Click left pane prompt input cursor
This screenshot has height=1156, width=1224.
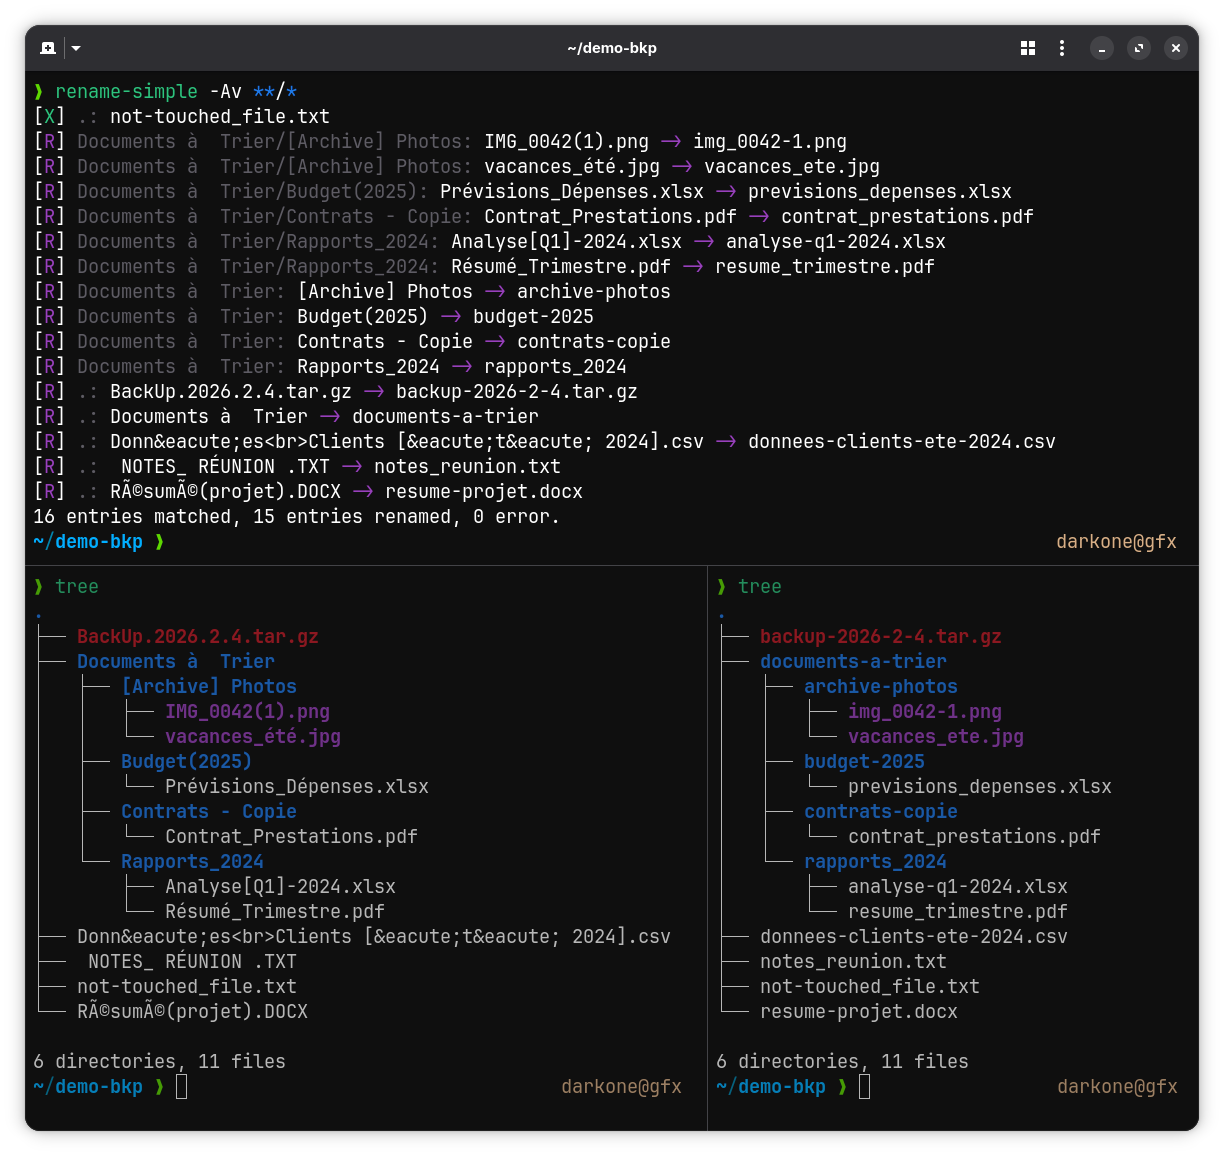(182, 1087)
